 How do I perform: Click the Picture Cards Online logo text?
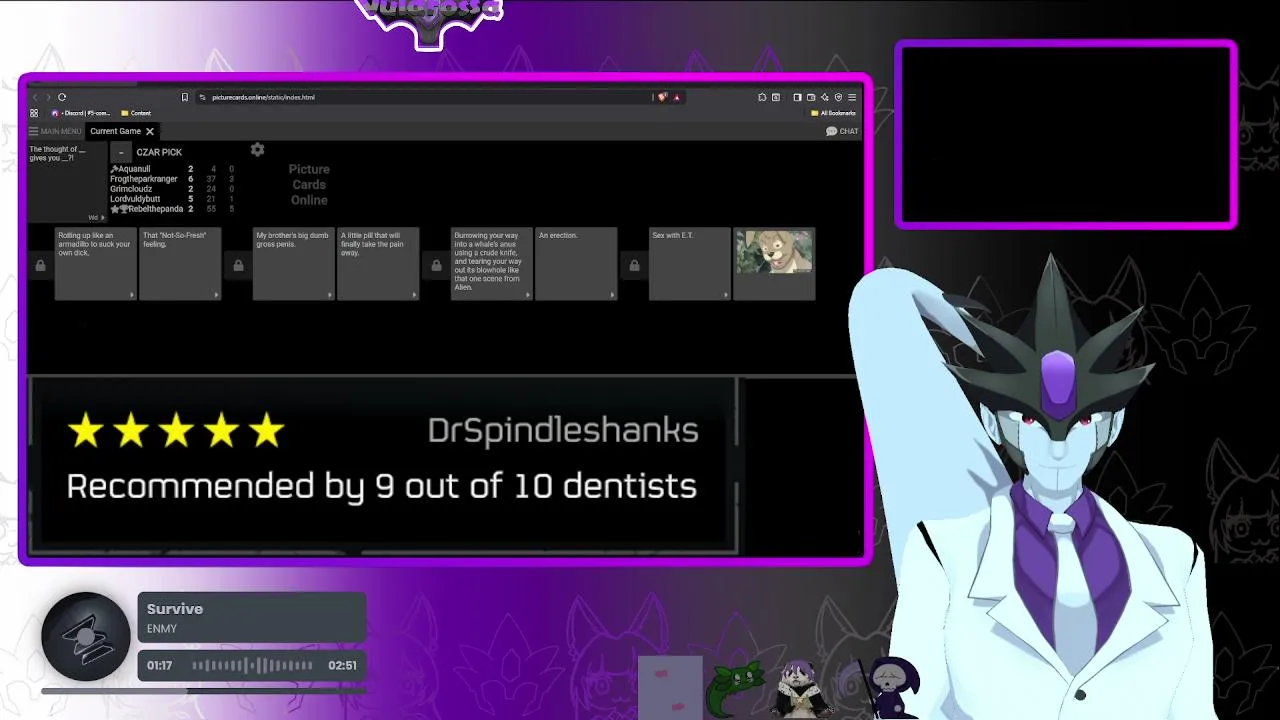tap(309, 185)
